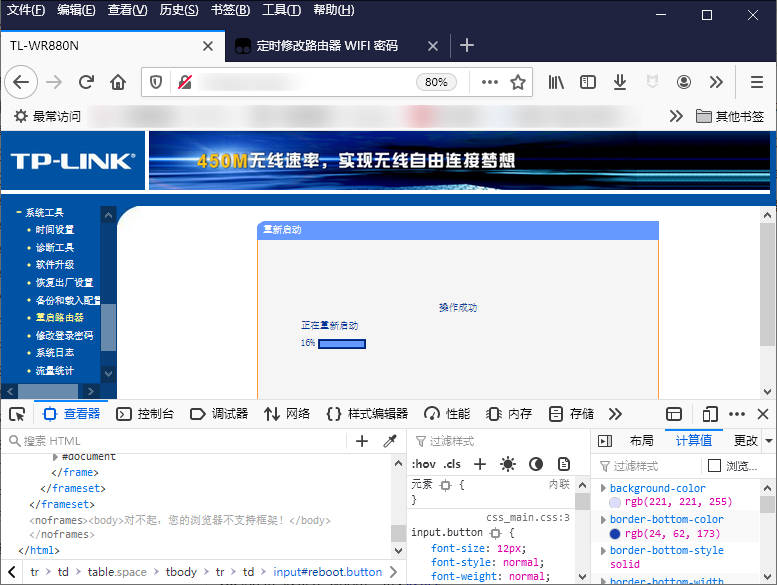This screenshot has width=777, height=585.
Task: Open the 工具 menu
Action: pos(281,9)
